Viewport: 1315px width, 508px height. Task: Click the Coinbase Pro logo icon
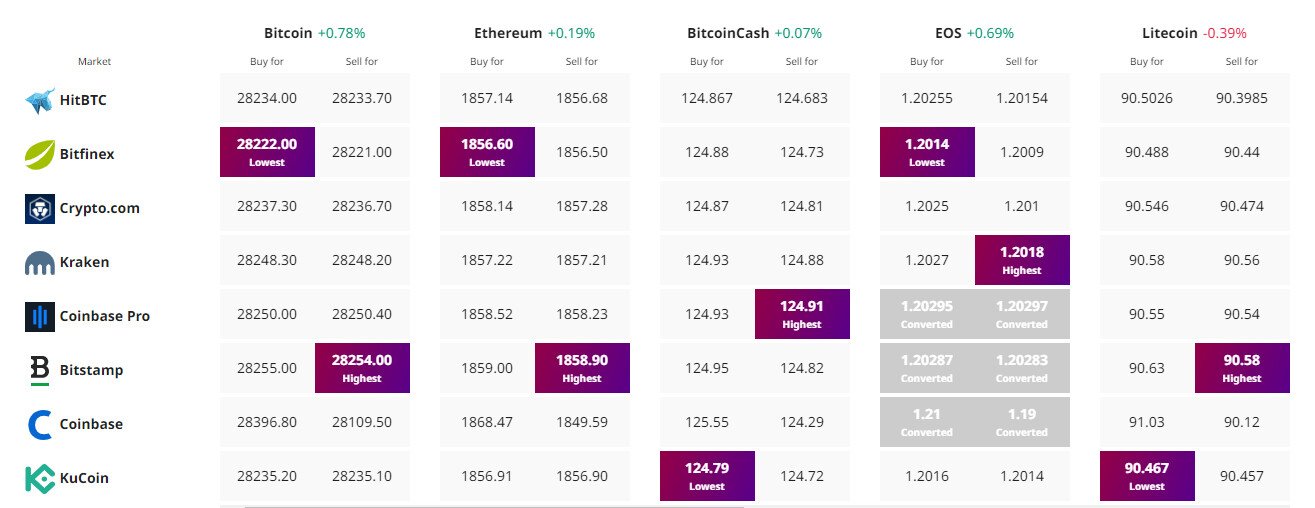(40, 316)
